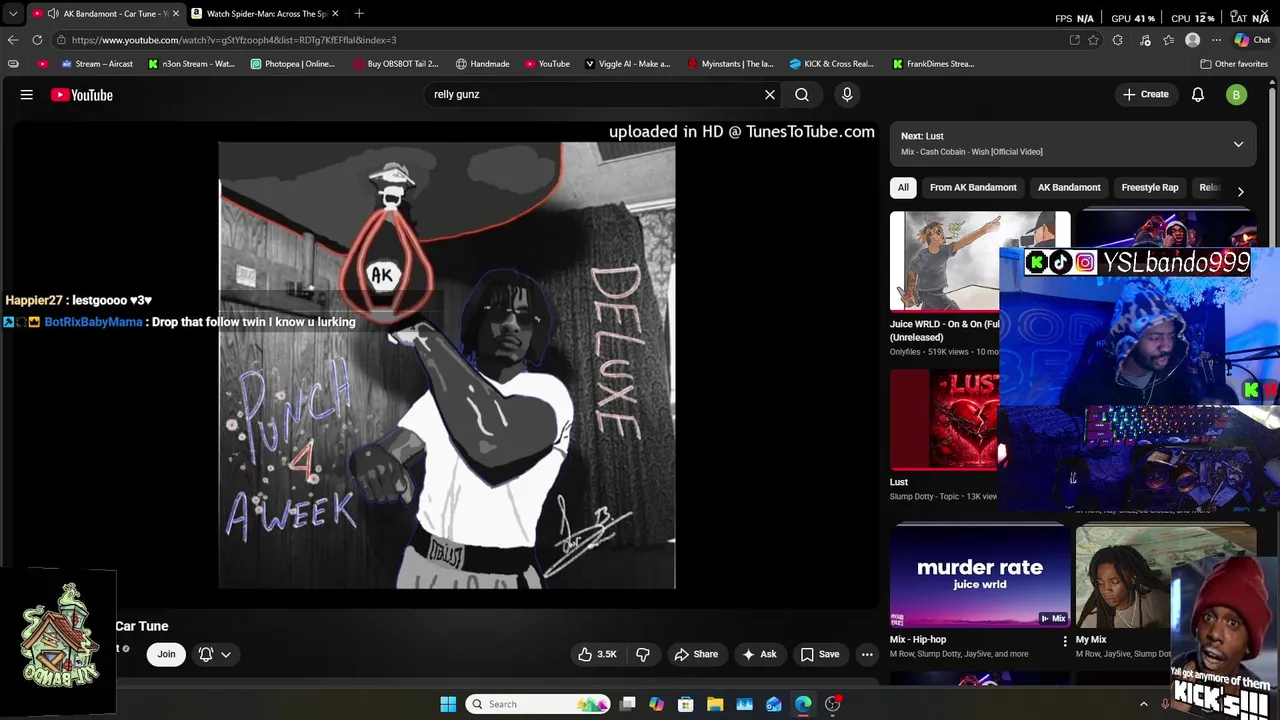Viewport: 1280px width, 720px height.
Task: Open Copilot Chat button
Action: (1254, 40)
